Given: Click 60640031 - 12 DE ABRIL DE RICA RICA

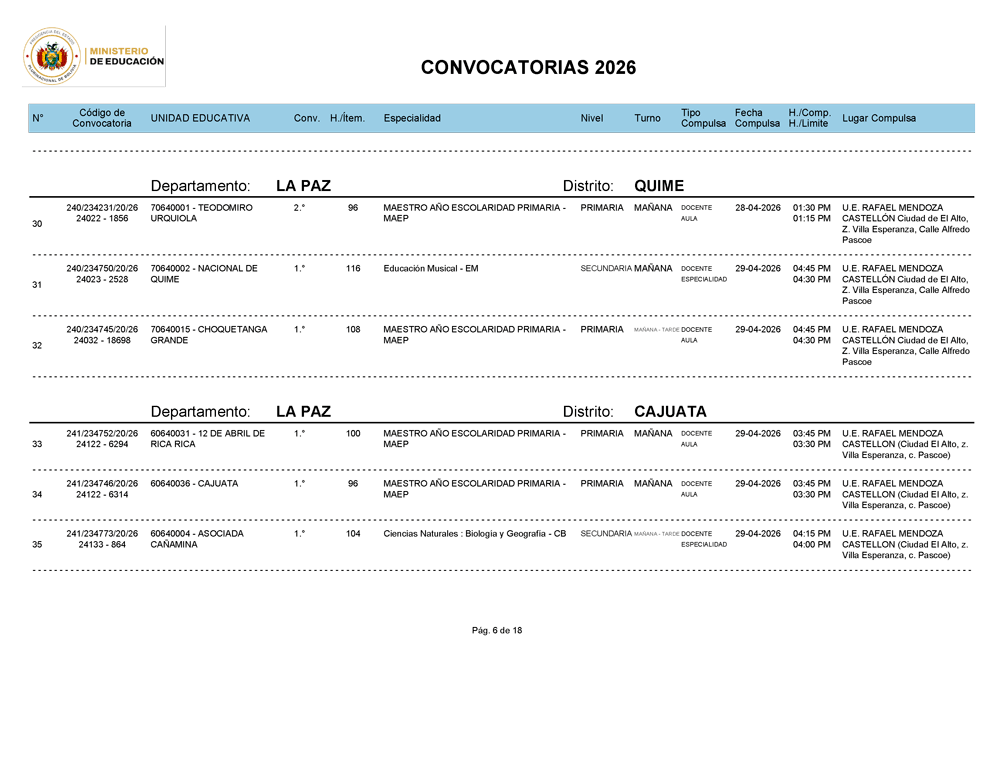Looking at the screenshot, I should coord(207,439).
